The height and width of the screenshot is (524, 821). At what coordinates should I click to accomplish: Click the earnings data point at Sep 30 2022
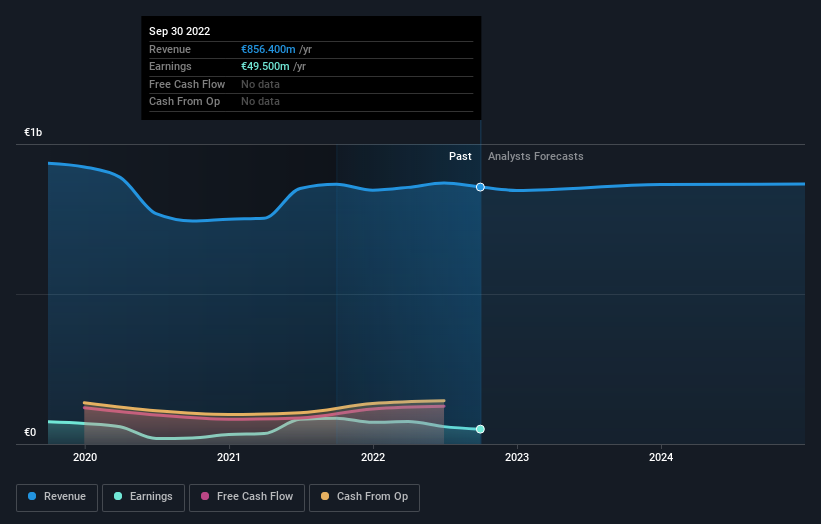click(480, 429)
